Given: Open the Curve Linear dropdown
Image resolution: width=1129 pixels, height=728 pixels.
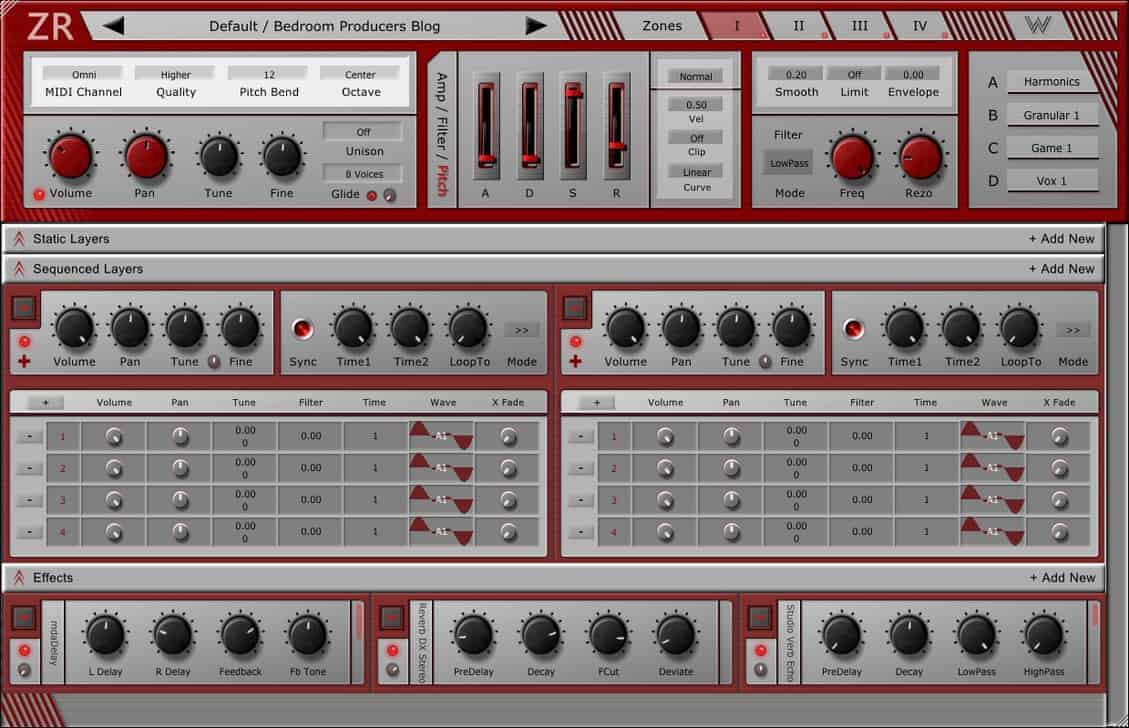Looking at the screenshot, I should 696,172.
